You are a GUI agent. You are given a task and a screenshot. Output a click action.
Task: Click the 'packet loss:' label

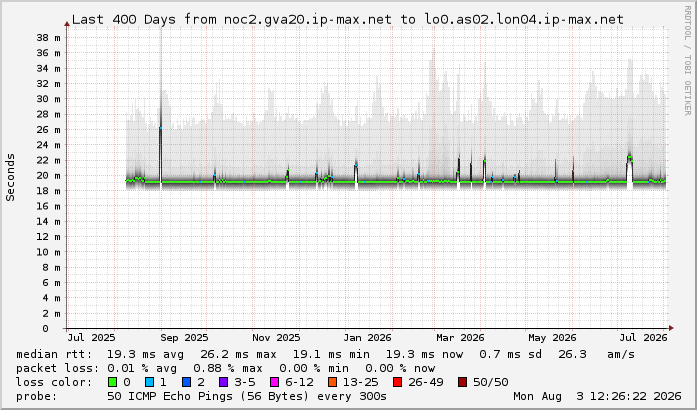tap(58, 368)
